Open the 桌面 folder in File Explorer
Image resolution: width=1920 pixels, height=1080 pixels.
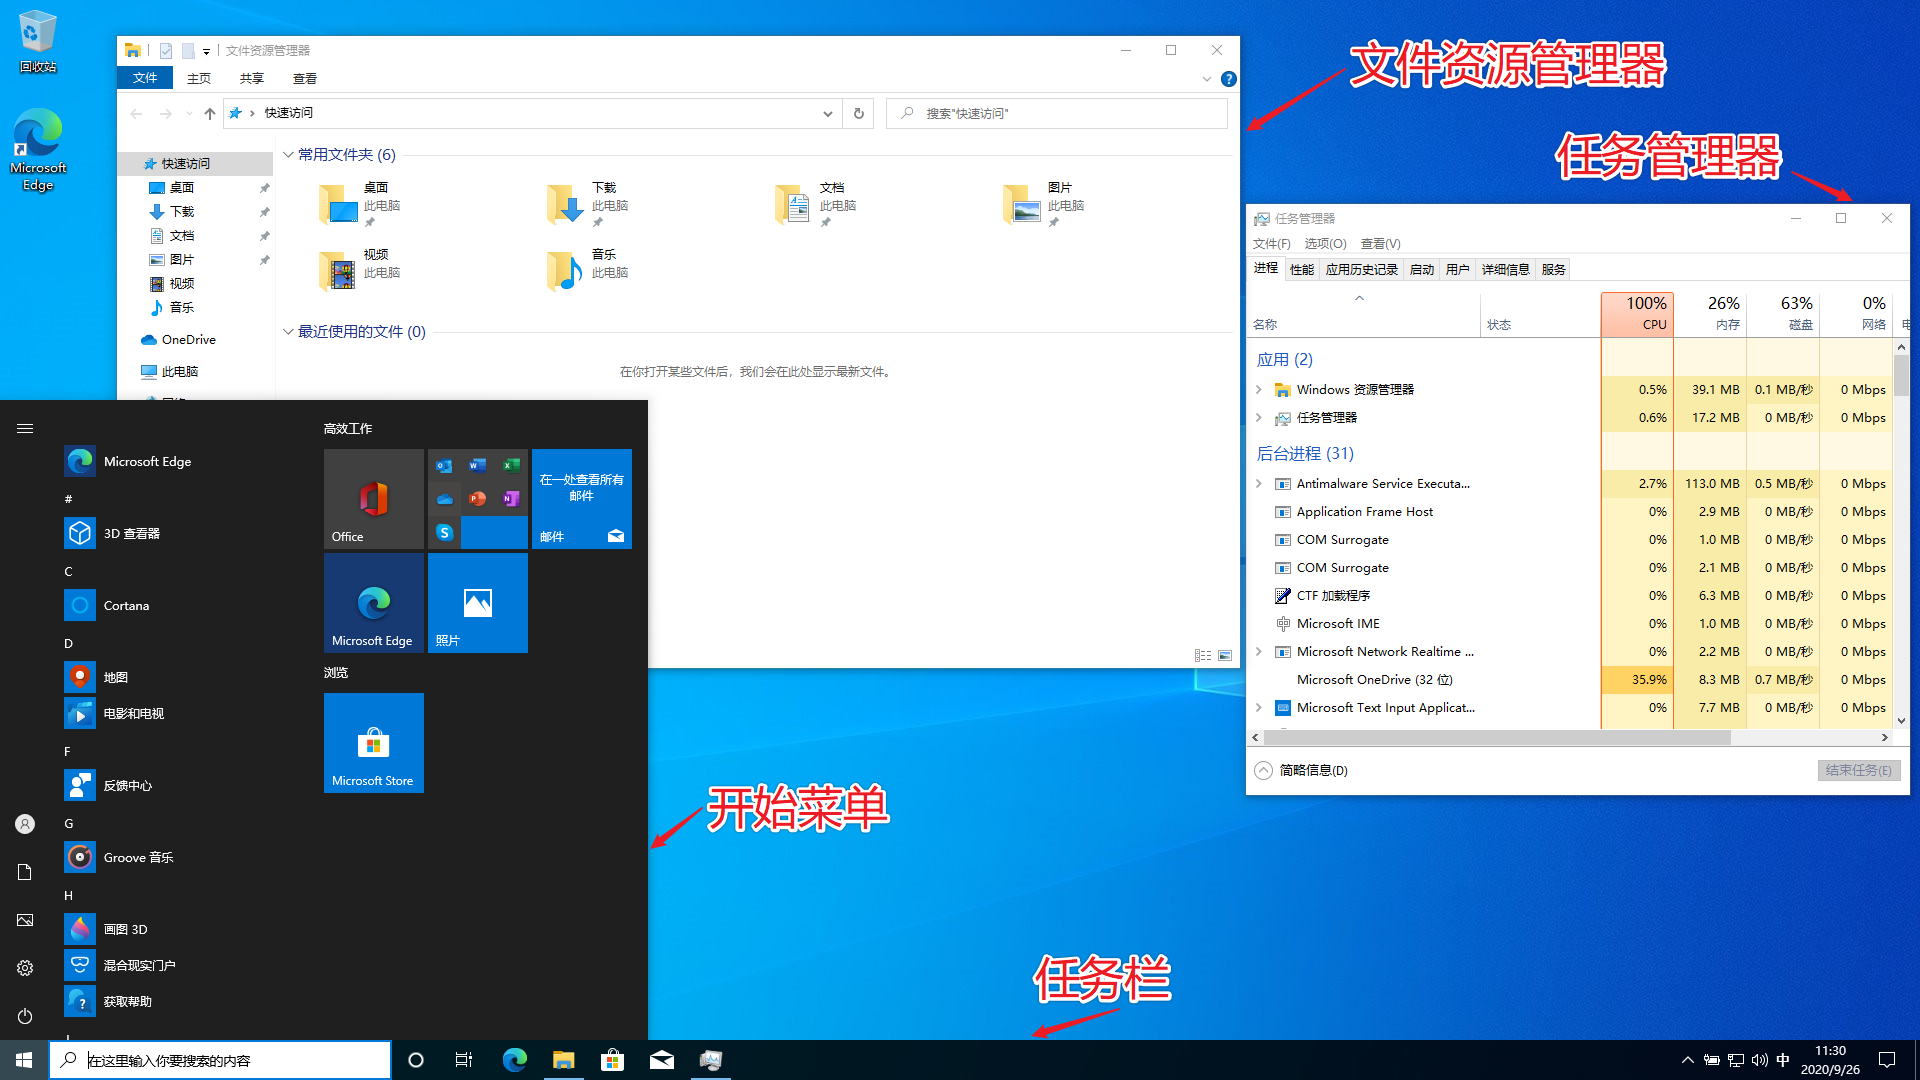(x=360, y=205)
